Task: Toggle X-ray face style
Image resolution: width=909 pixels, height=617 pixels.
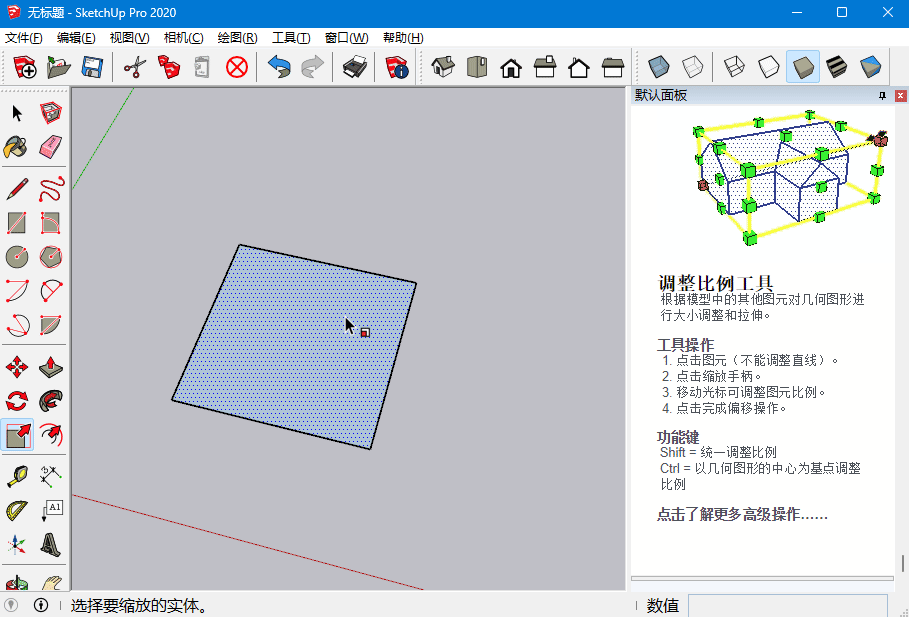Action: pyautogui.click(x=657, y=67)
